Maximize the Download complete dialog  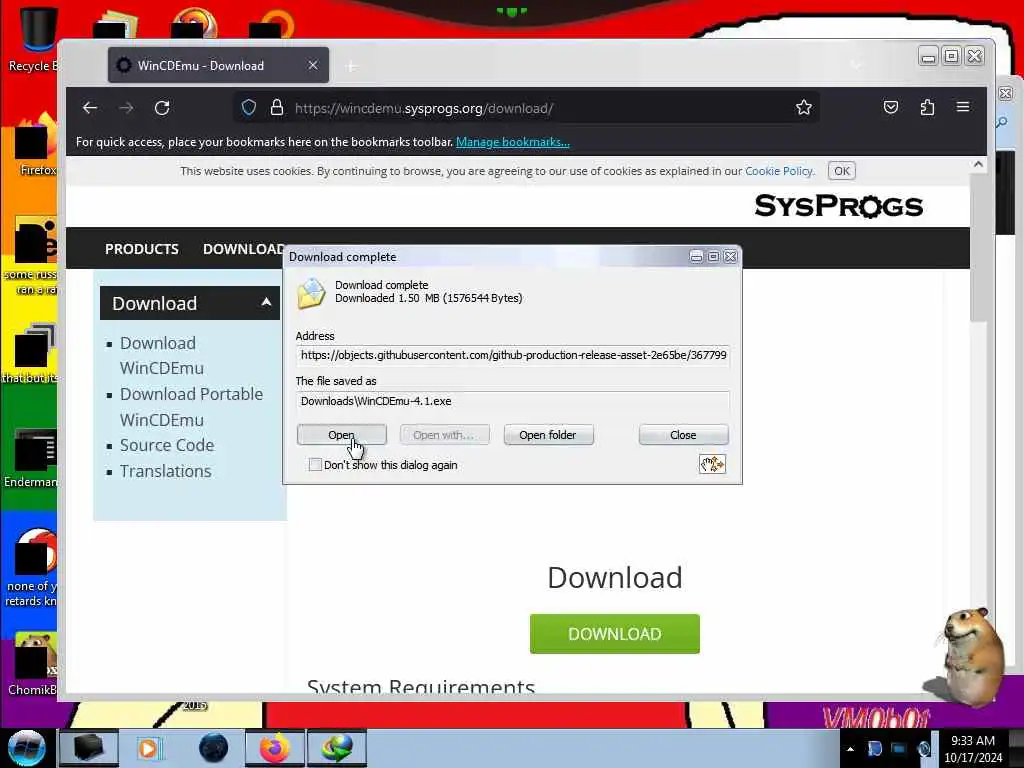(713, 257)
